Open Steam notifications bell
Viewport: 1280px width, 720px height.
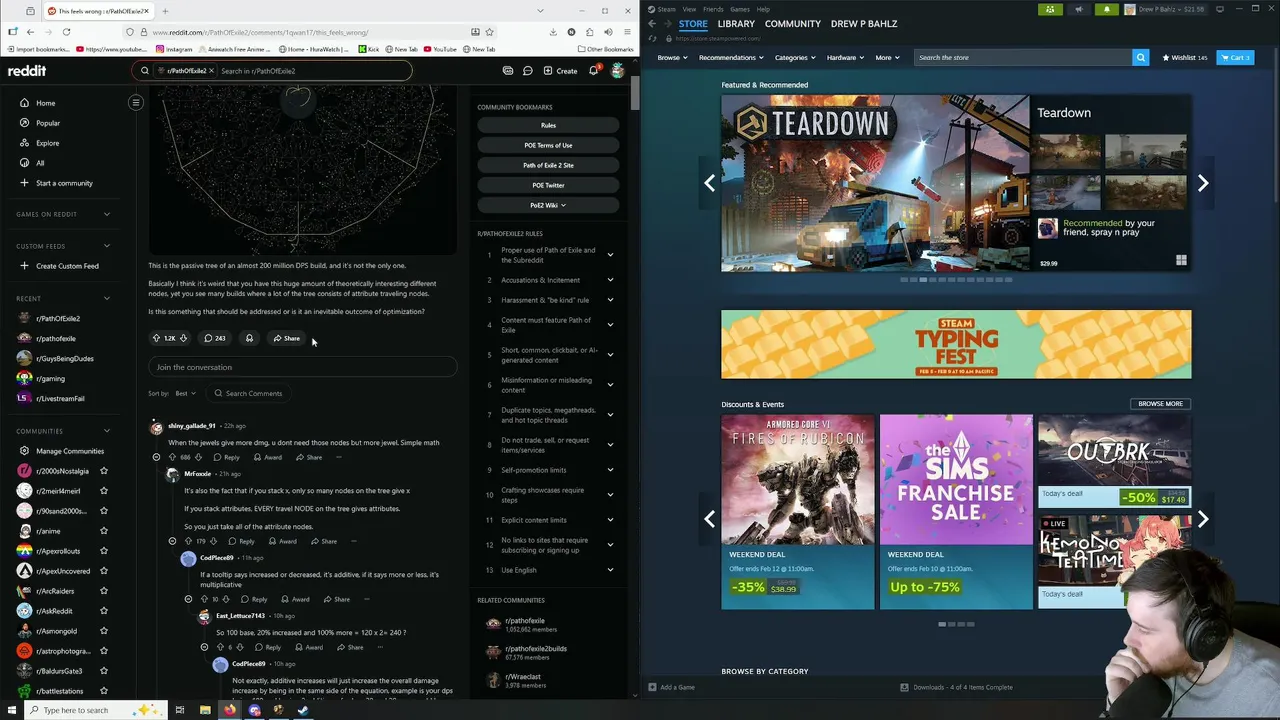click(1107, 9)
